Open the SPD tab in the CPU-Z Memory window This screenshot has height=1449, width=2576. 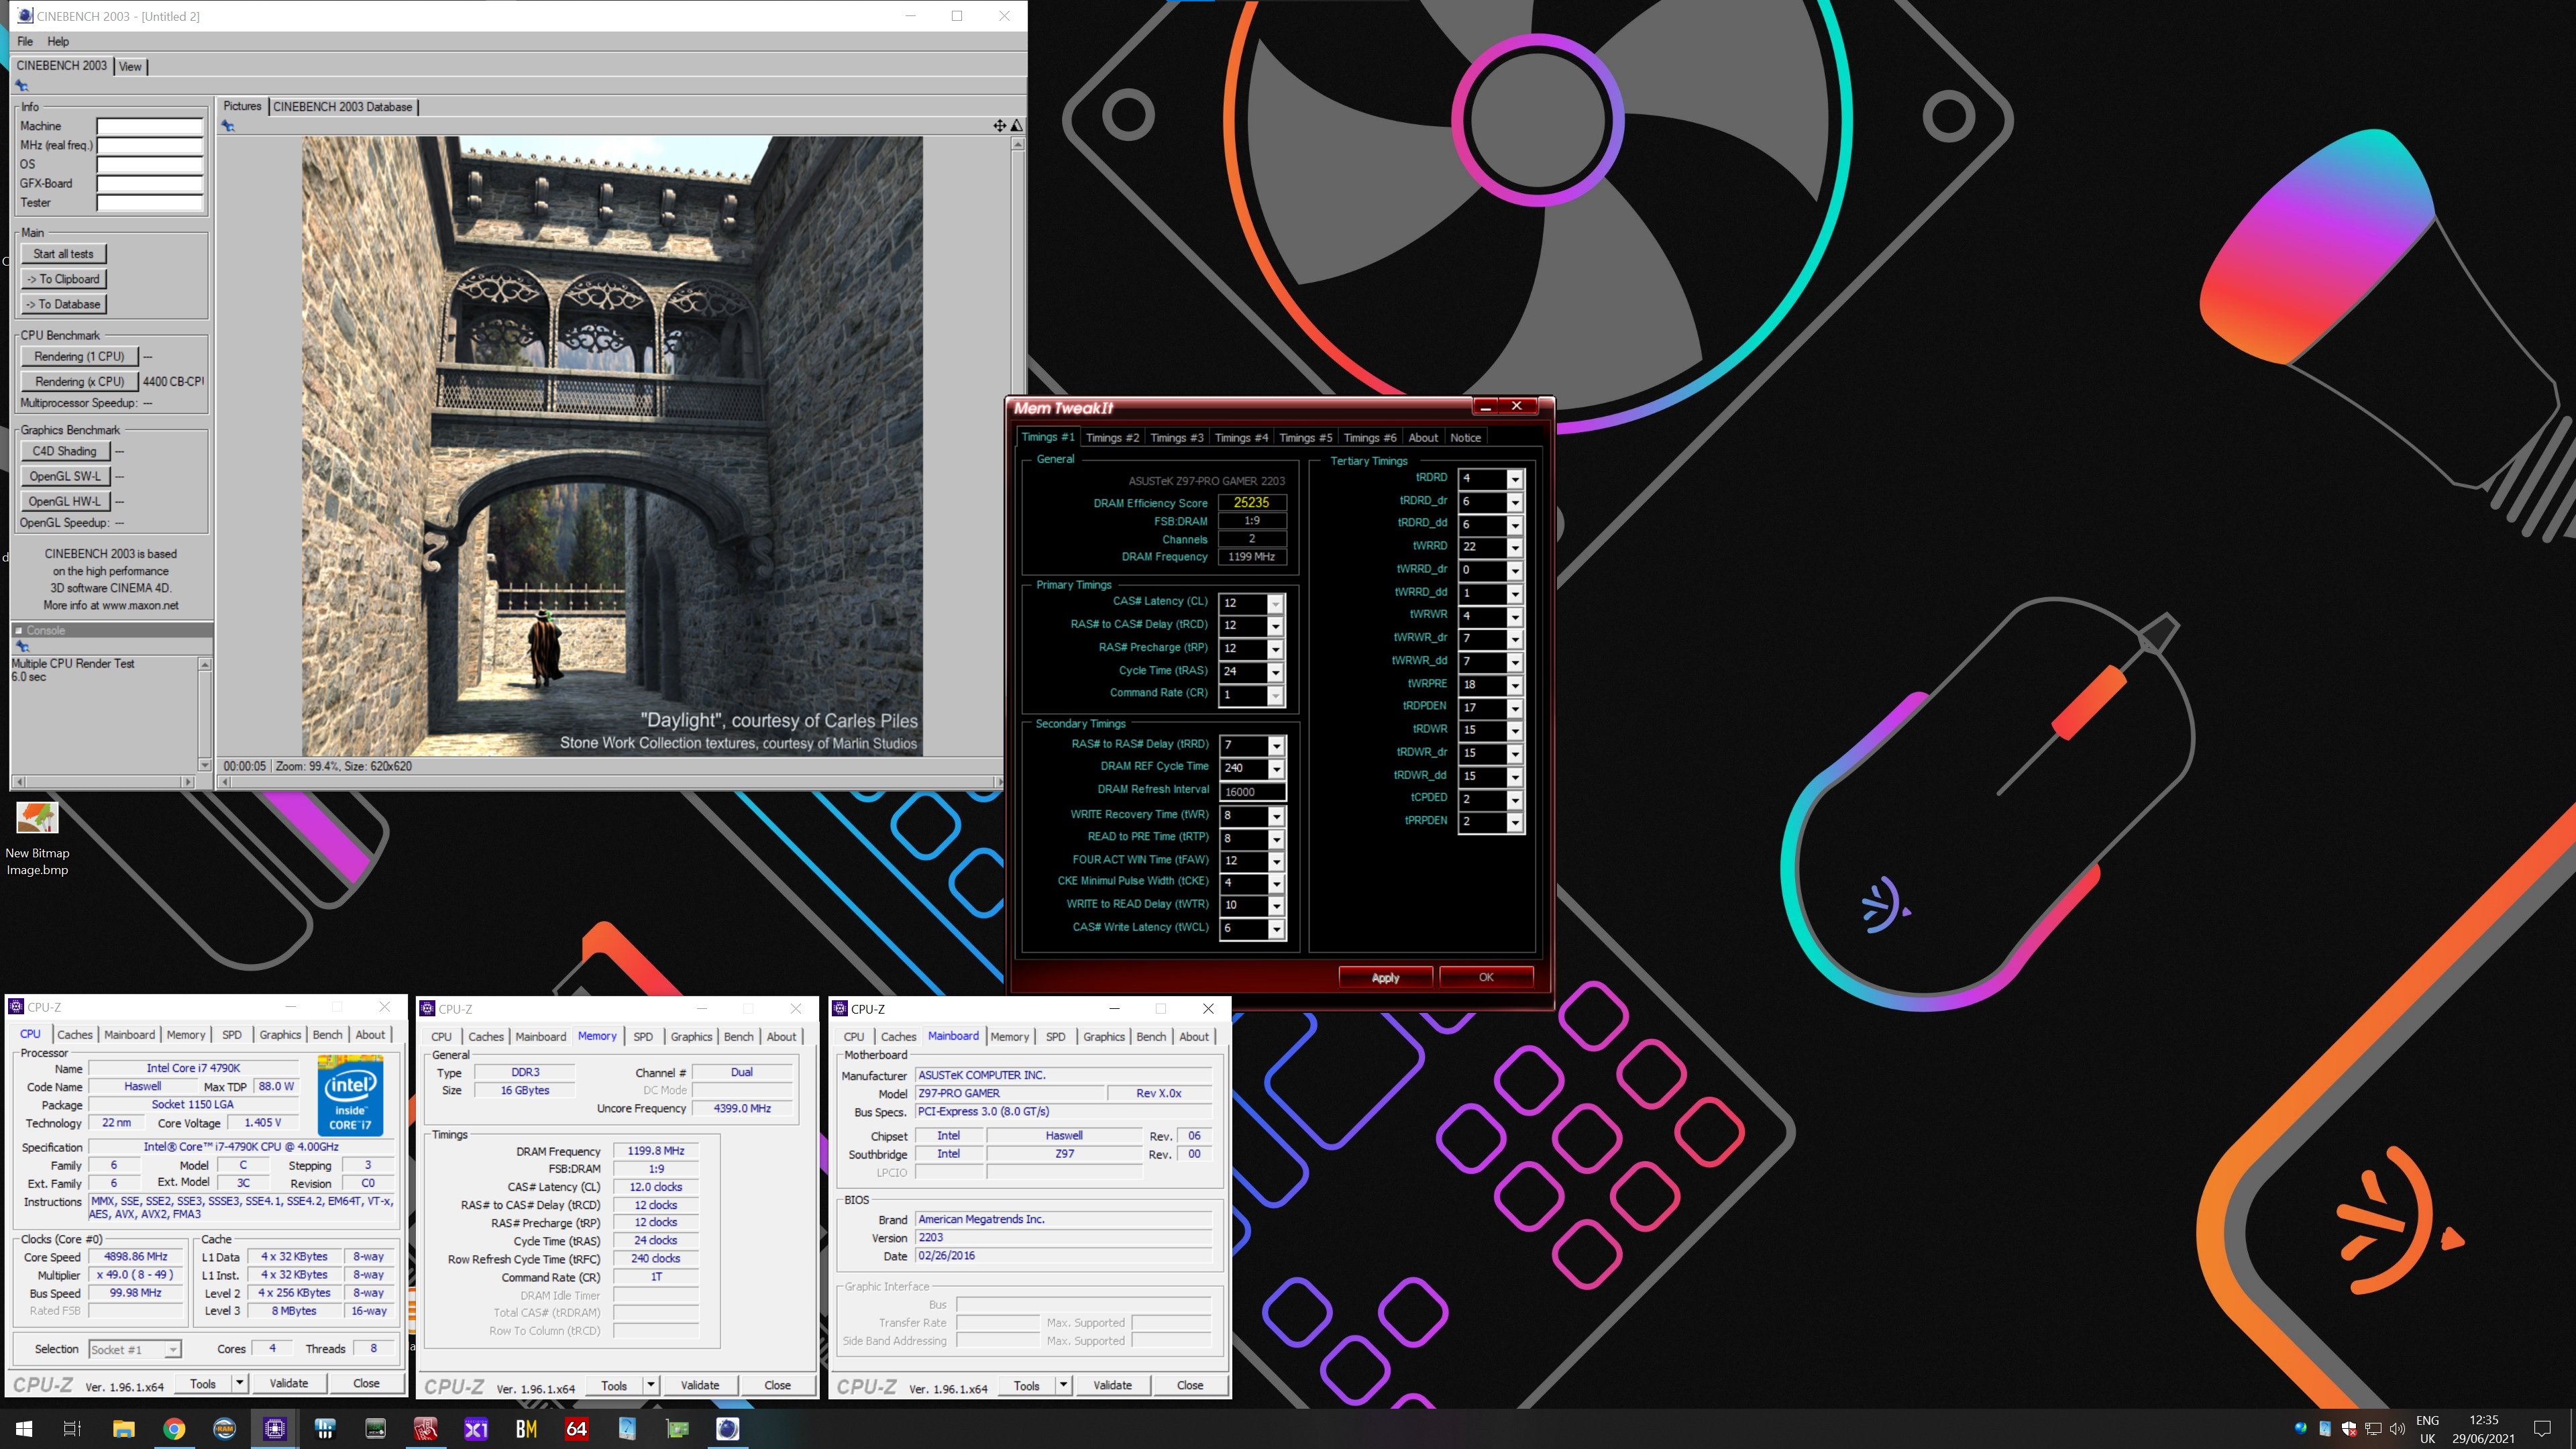(643, 1036)
